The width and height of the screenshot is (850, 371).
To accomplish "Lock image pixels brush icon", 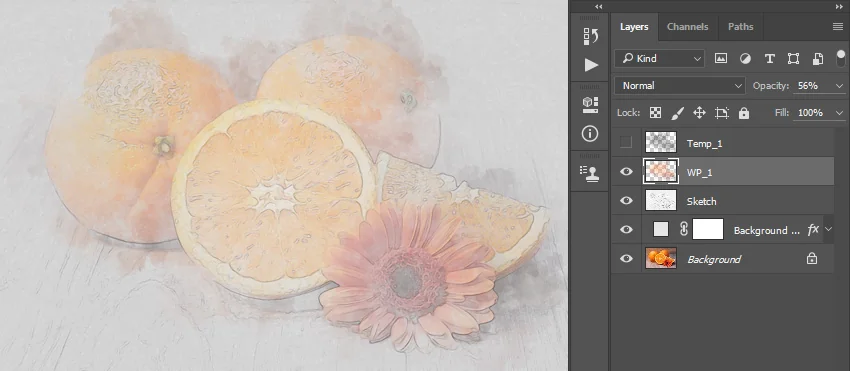I will (678, 113).
